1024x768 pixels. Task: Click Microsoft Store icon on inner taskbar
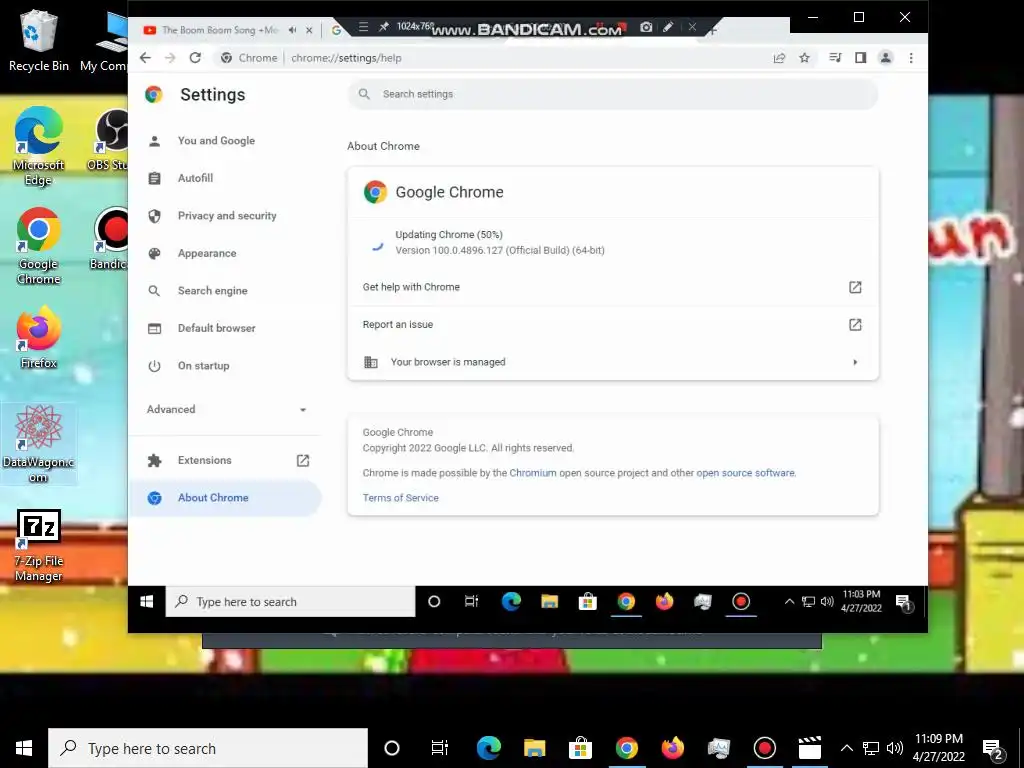[588, 601]
